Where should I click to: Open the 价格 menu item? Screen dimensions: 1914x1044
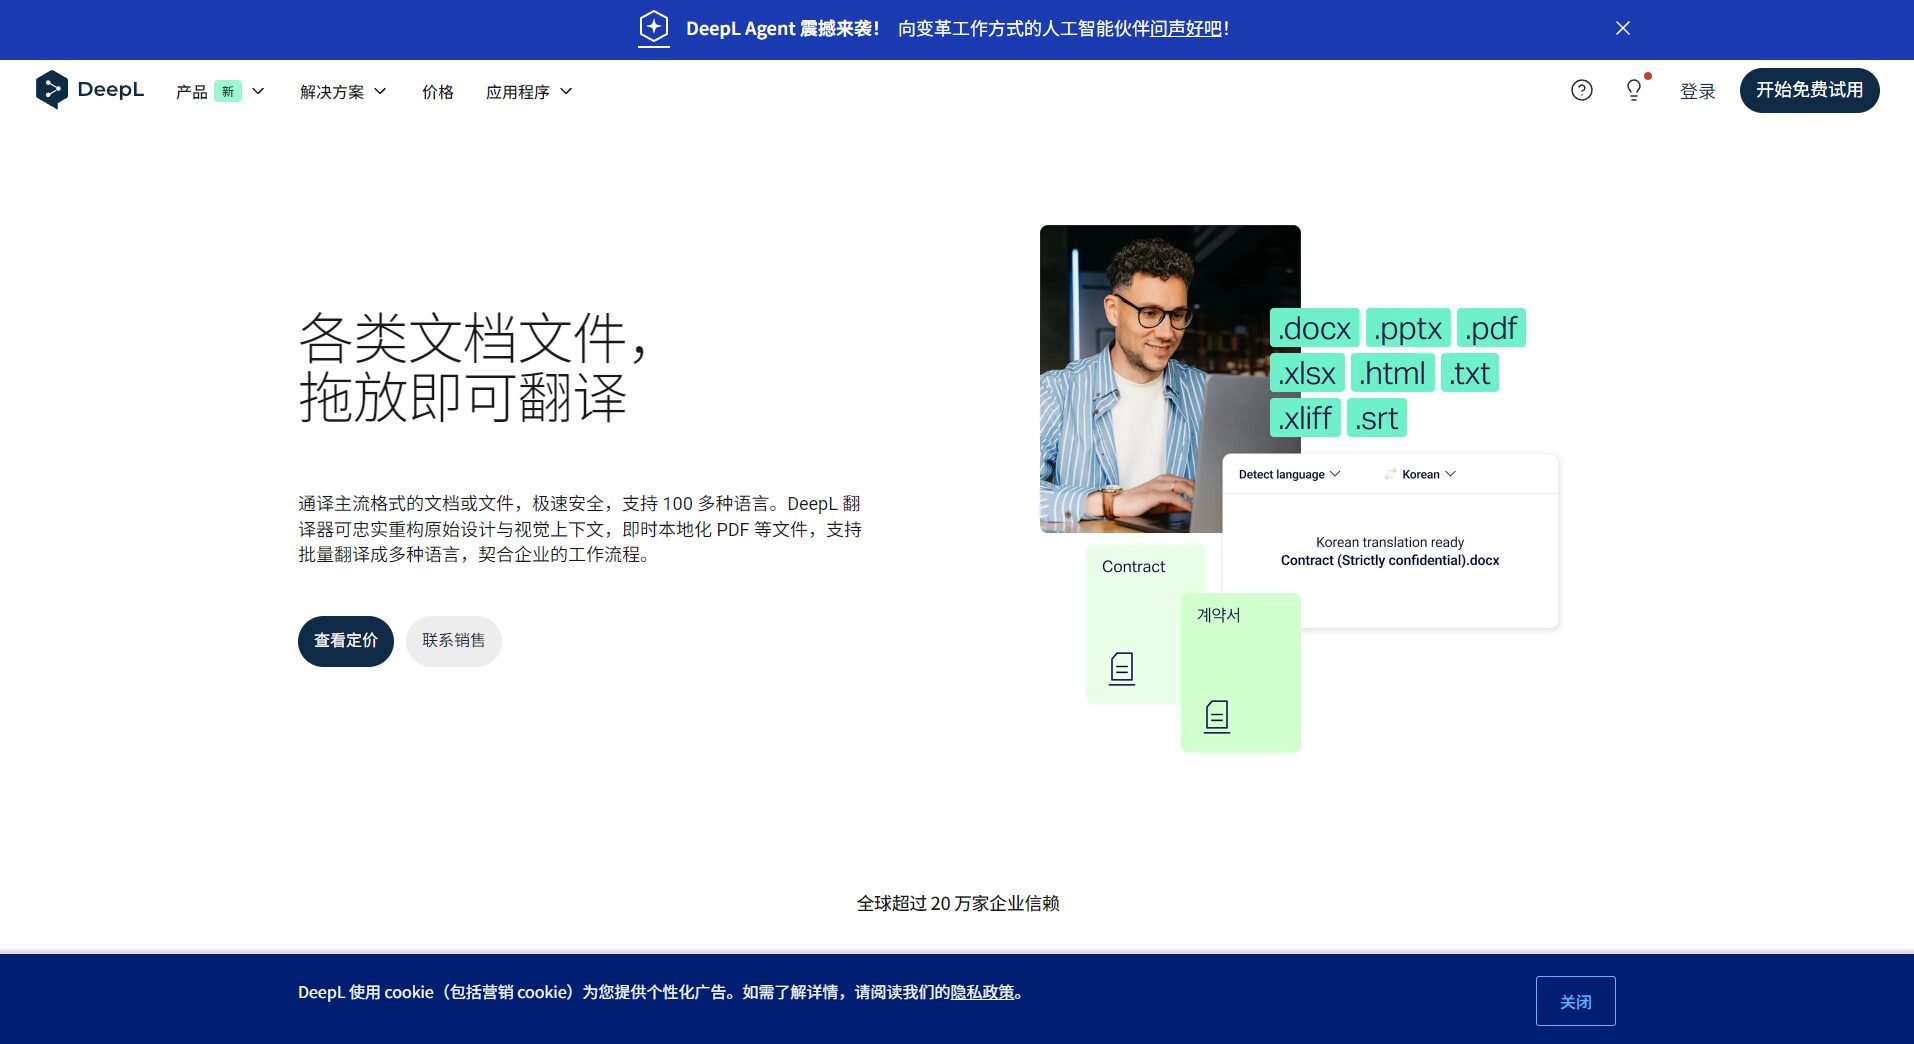click(x=436, y=91)
